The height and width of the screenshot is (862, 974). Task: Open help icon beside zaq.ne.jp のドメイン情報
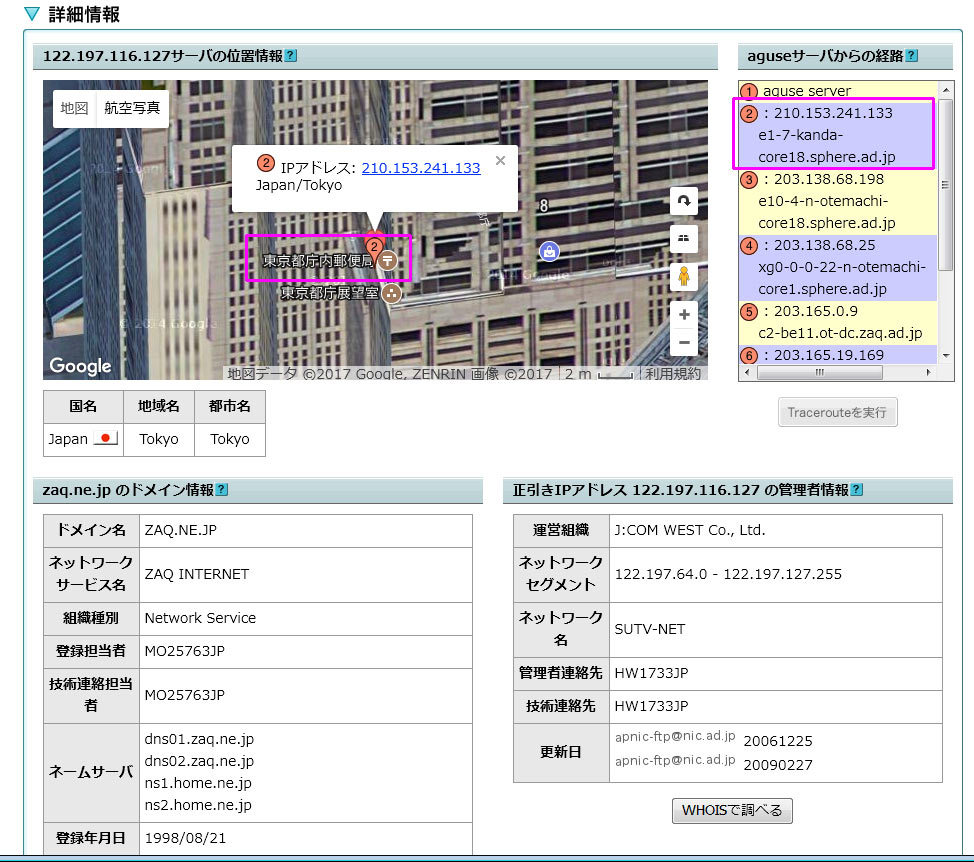click(x=222, y=490)
